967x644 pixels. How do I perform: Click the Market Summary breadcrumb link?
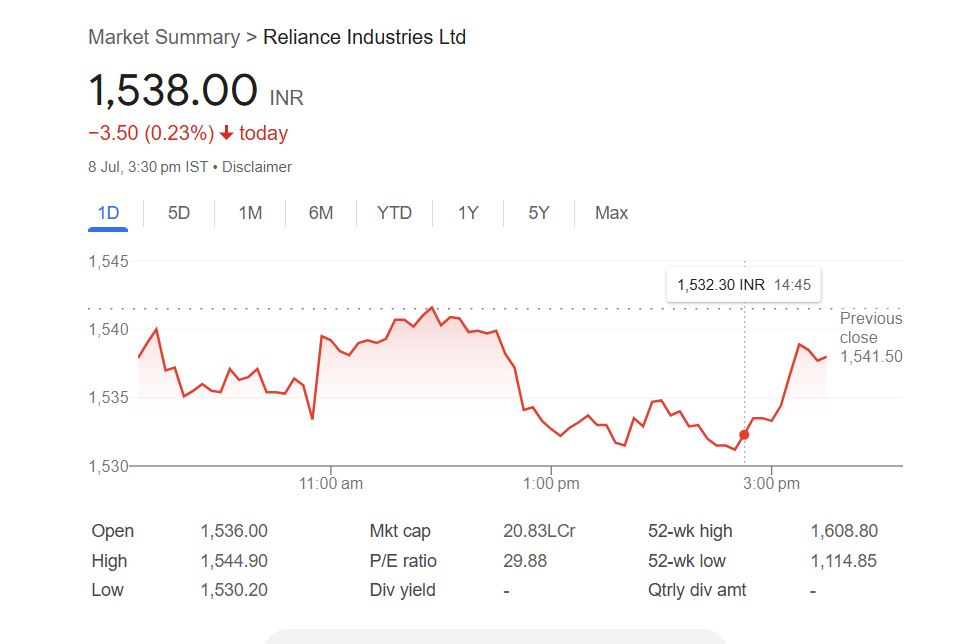tap(163, 38)
